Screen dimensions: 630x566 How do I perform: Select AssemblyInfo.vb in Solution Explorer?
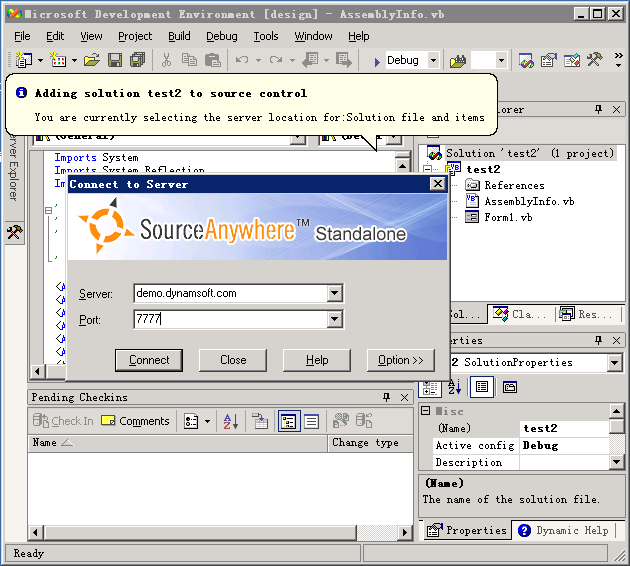point(528,201)
